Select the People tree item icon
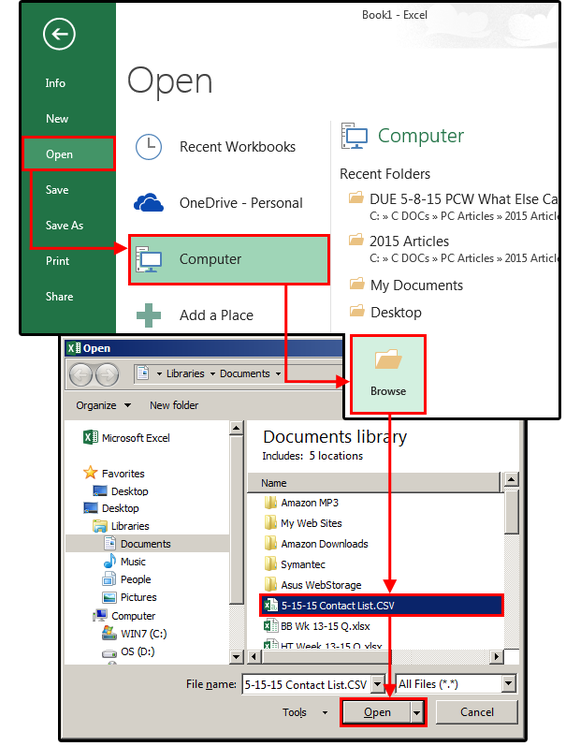Screen dimensions: 580x746 coord(109,579)
